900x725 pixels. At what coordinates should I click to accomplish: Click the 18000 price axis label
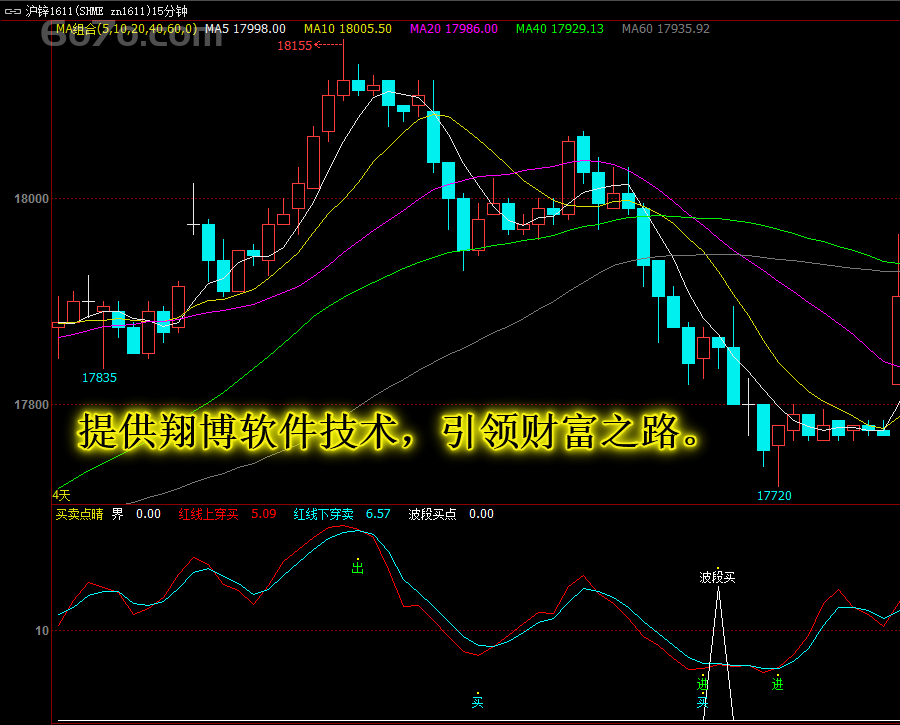(x=32, y=199)
